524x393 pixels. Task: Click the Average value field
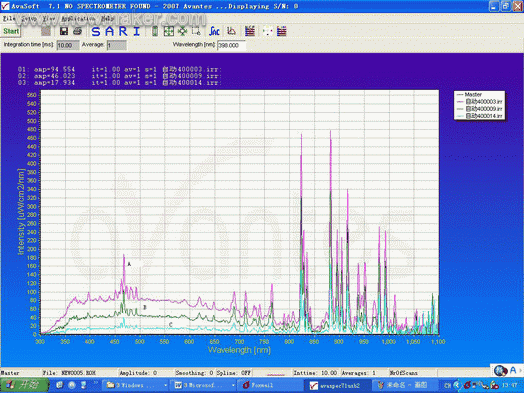tap(117, 45)
